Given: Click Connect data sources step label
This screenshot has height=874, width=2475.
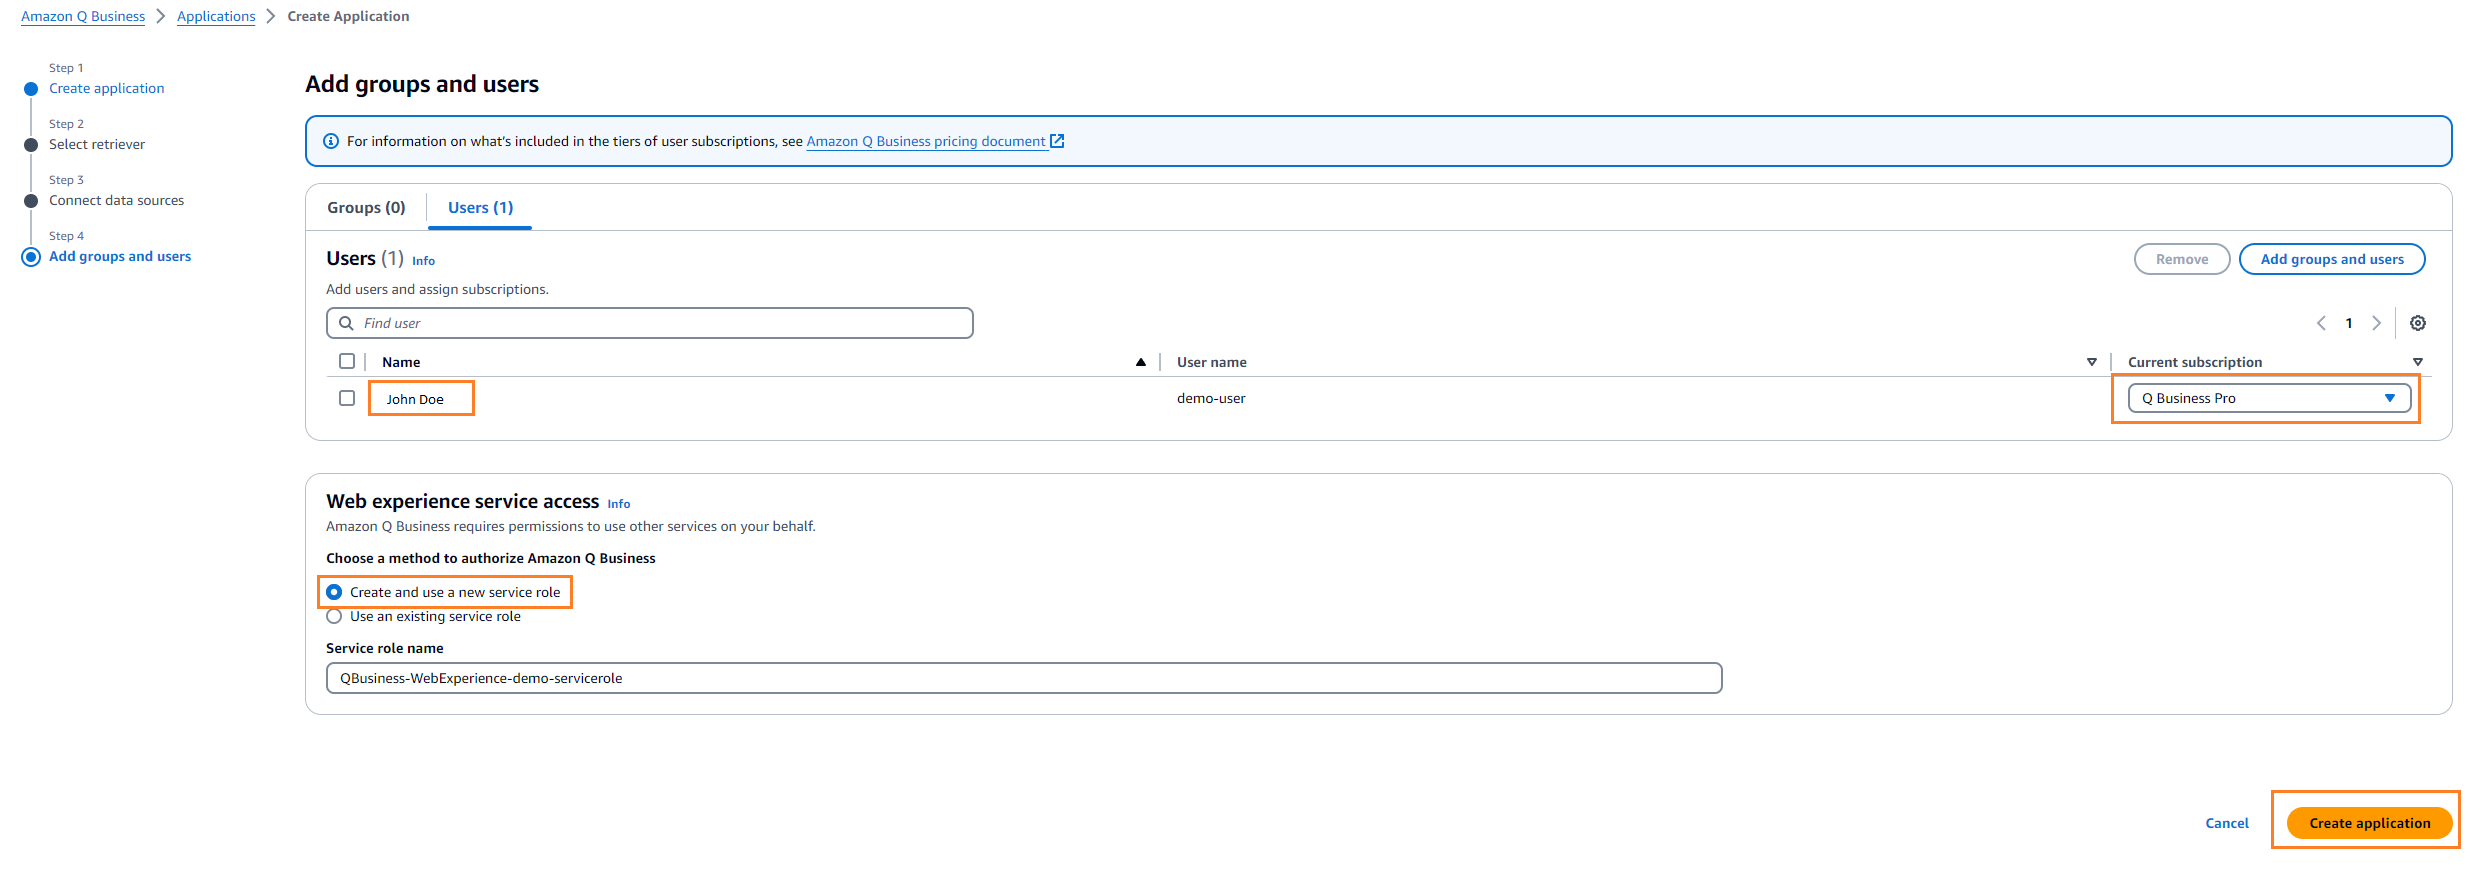Looking at the screenshot, I should (x=117, y=200).
